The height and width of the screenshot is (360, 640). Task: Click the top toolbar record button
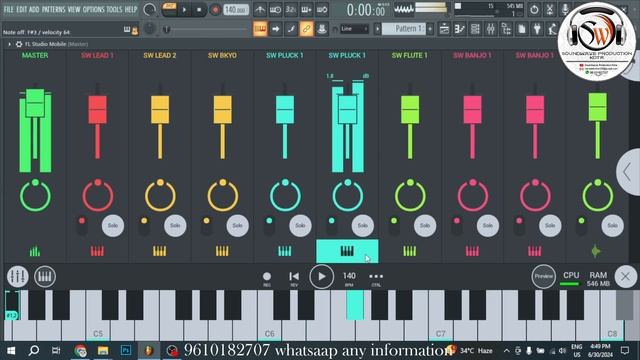215,10
